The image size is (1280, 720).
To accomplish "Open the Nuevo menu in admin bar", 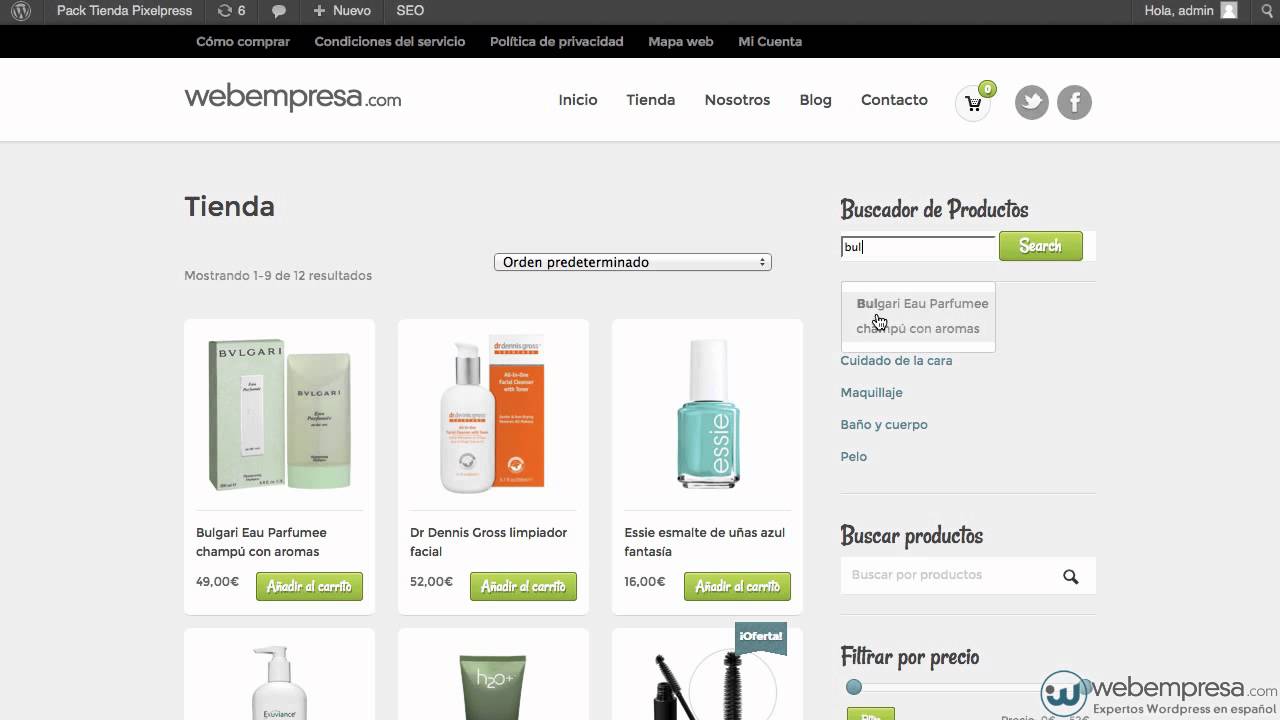I will pos(342,11).
